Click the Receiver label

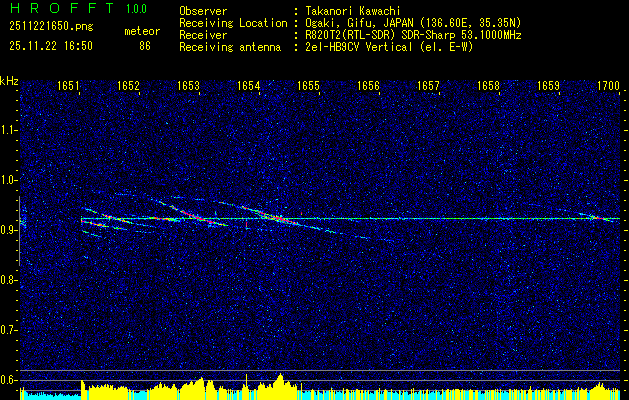[203, 35]
